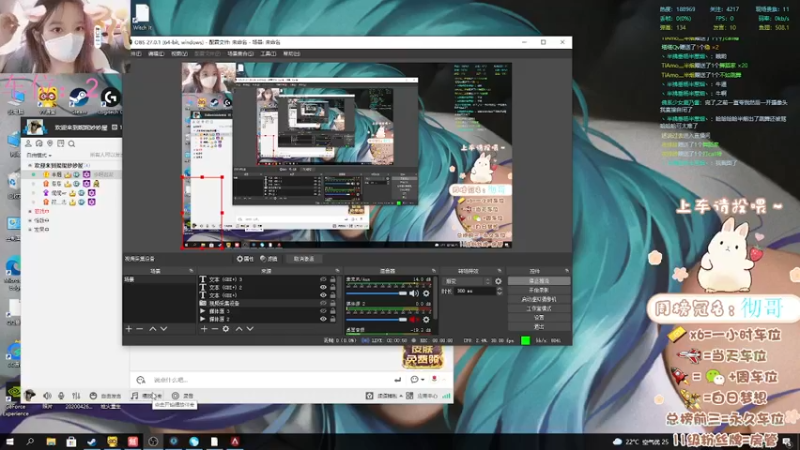Adjust transition duration stepper arrows
The height and width of the screenshot is (450, 800).
click(x=499, y=291)
